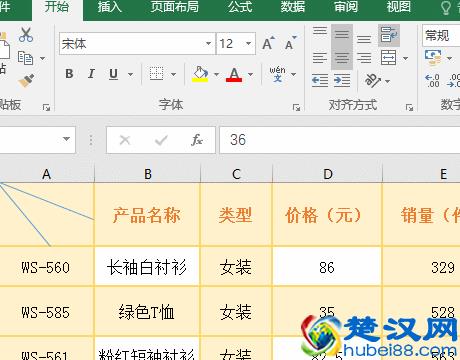Screen dimensions: 460x360
Task: Toggle Bold formatting
Action: [69, 74]
